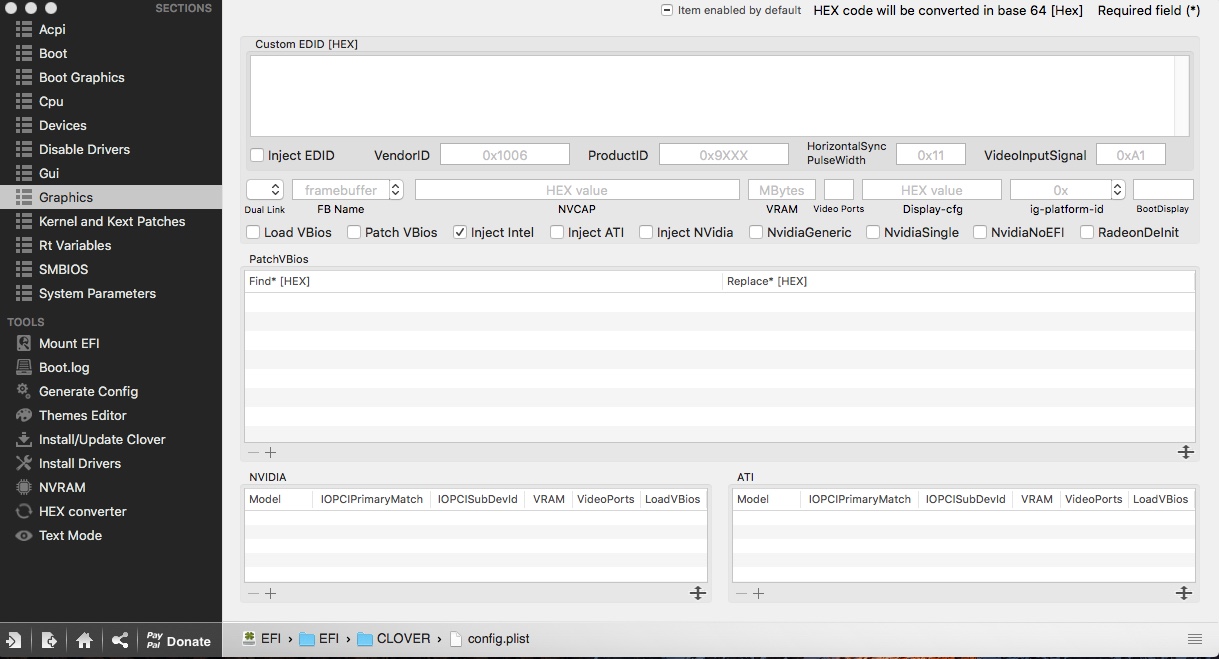1219x659 pixels.
Task: Open the ig-platform-id dropdown list
Action: [x=1118, y=190]
